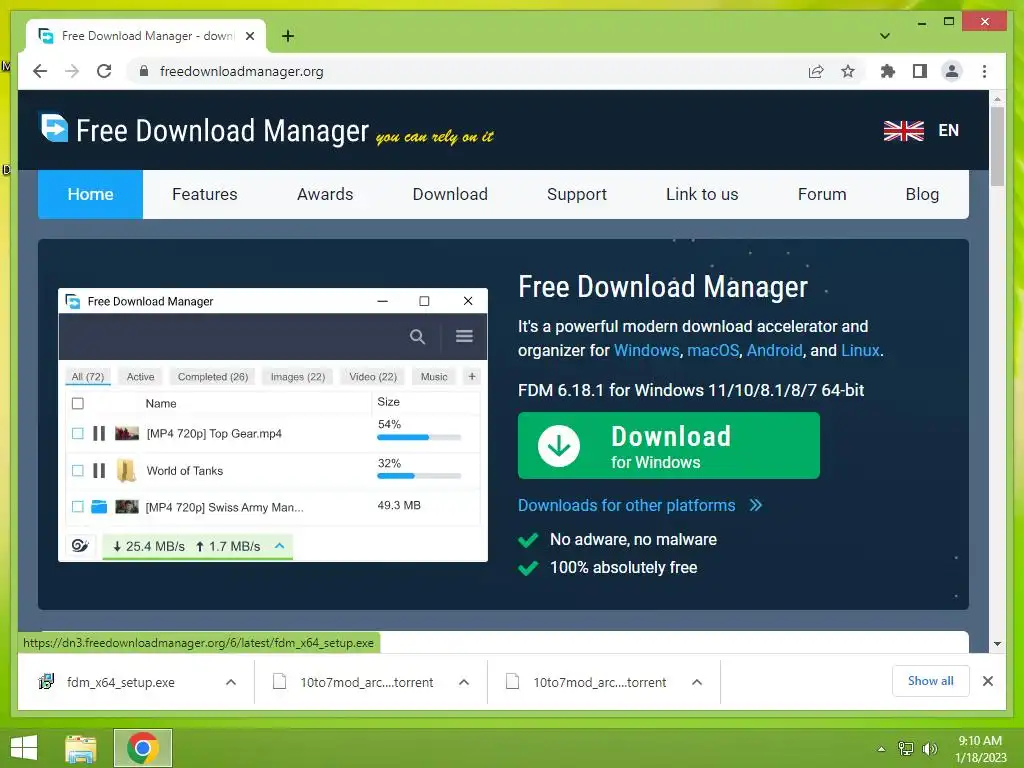This screenshot has width=1024, height=768.
Task: Open the Awards nav item
Action: click(x=325, y=194)
